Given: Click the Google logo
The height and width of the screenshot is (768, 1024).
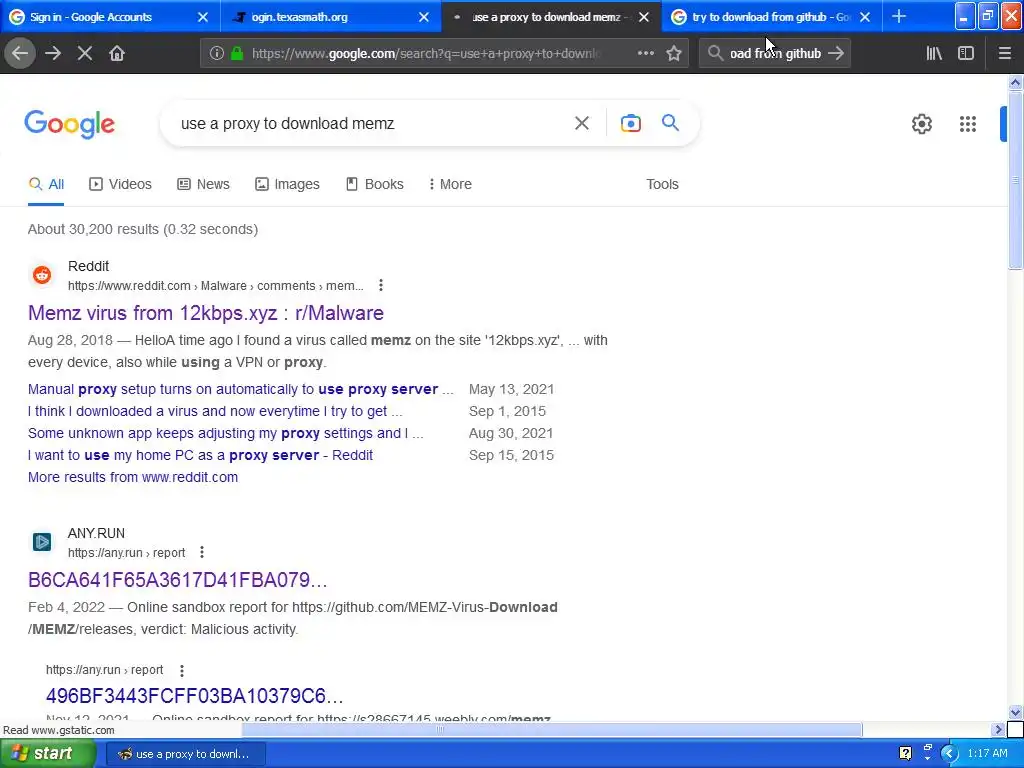Looking at the screenshot, I should [70, 124].
